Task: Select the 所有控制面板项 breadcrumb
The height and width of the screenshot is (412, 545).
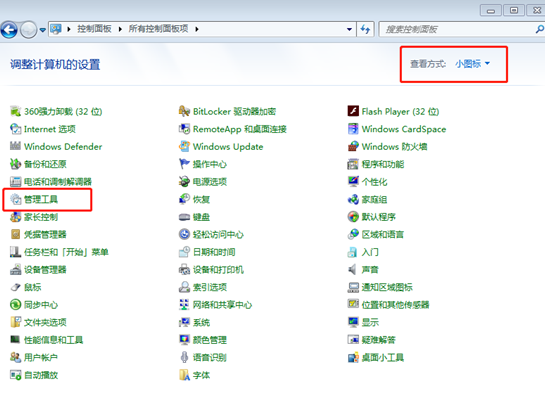Action: pyautogui.click(x=158, y=29)
